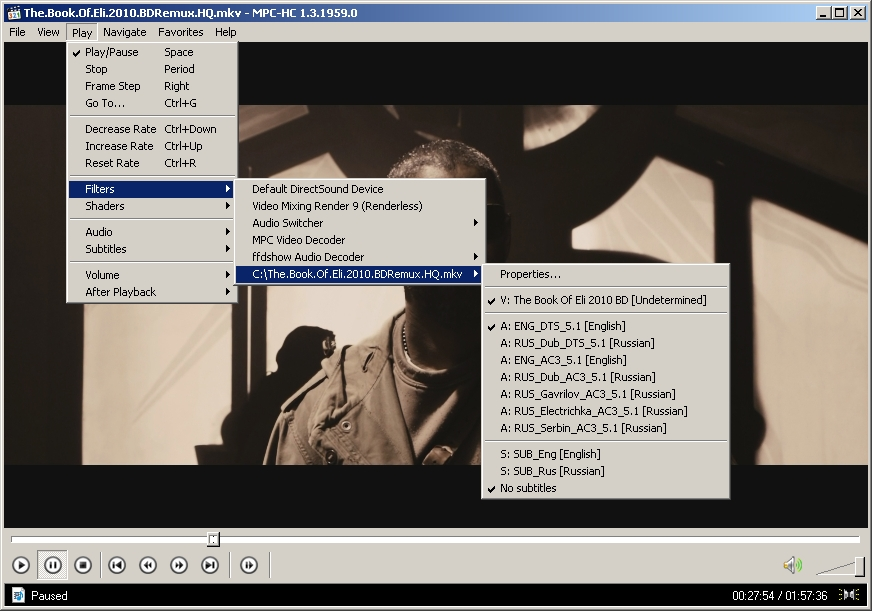Skip to previous chapter button
The height and width of the screenshot is (611, 872).
117,566
